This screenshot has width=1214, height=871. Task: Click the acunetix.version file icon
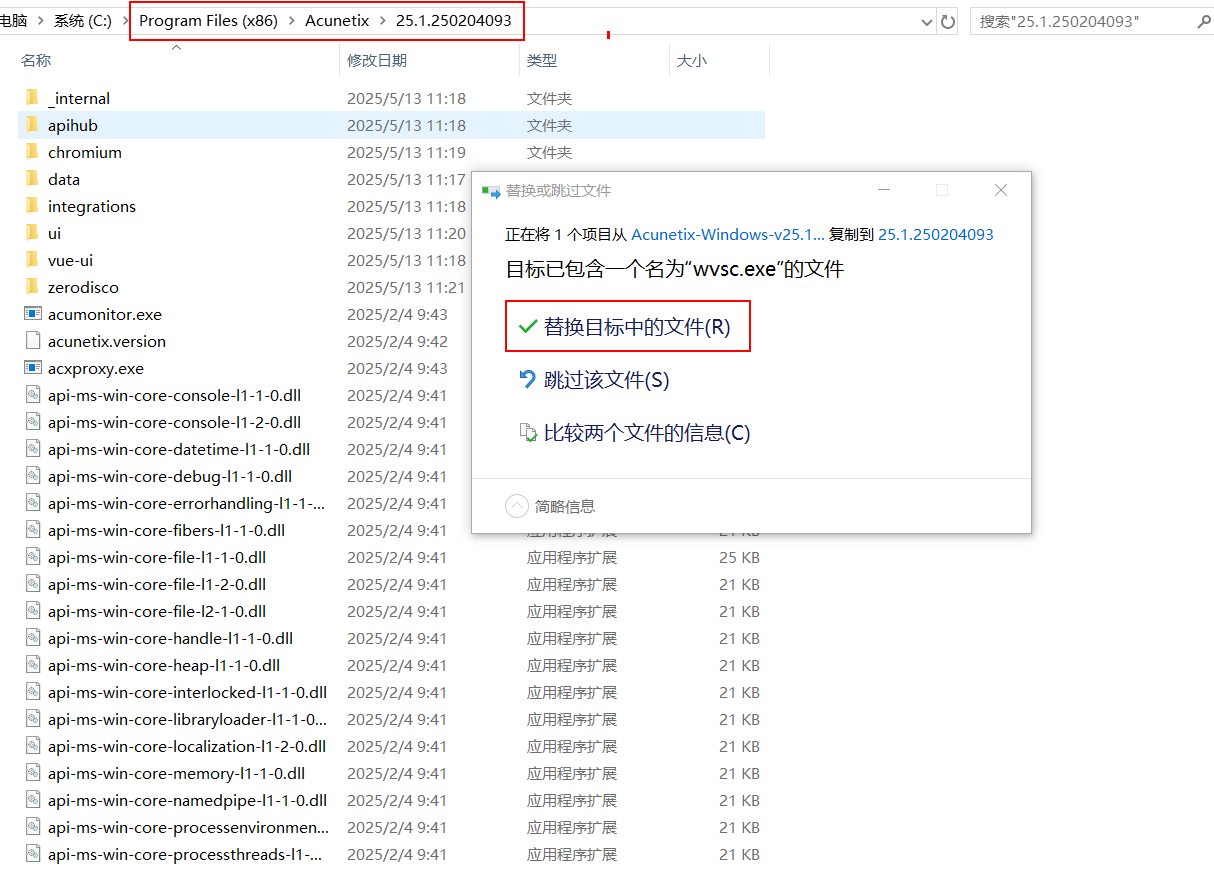pos(32,341)
